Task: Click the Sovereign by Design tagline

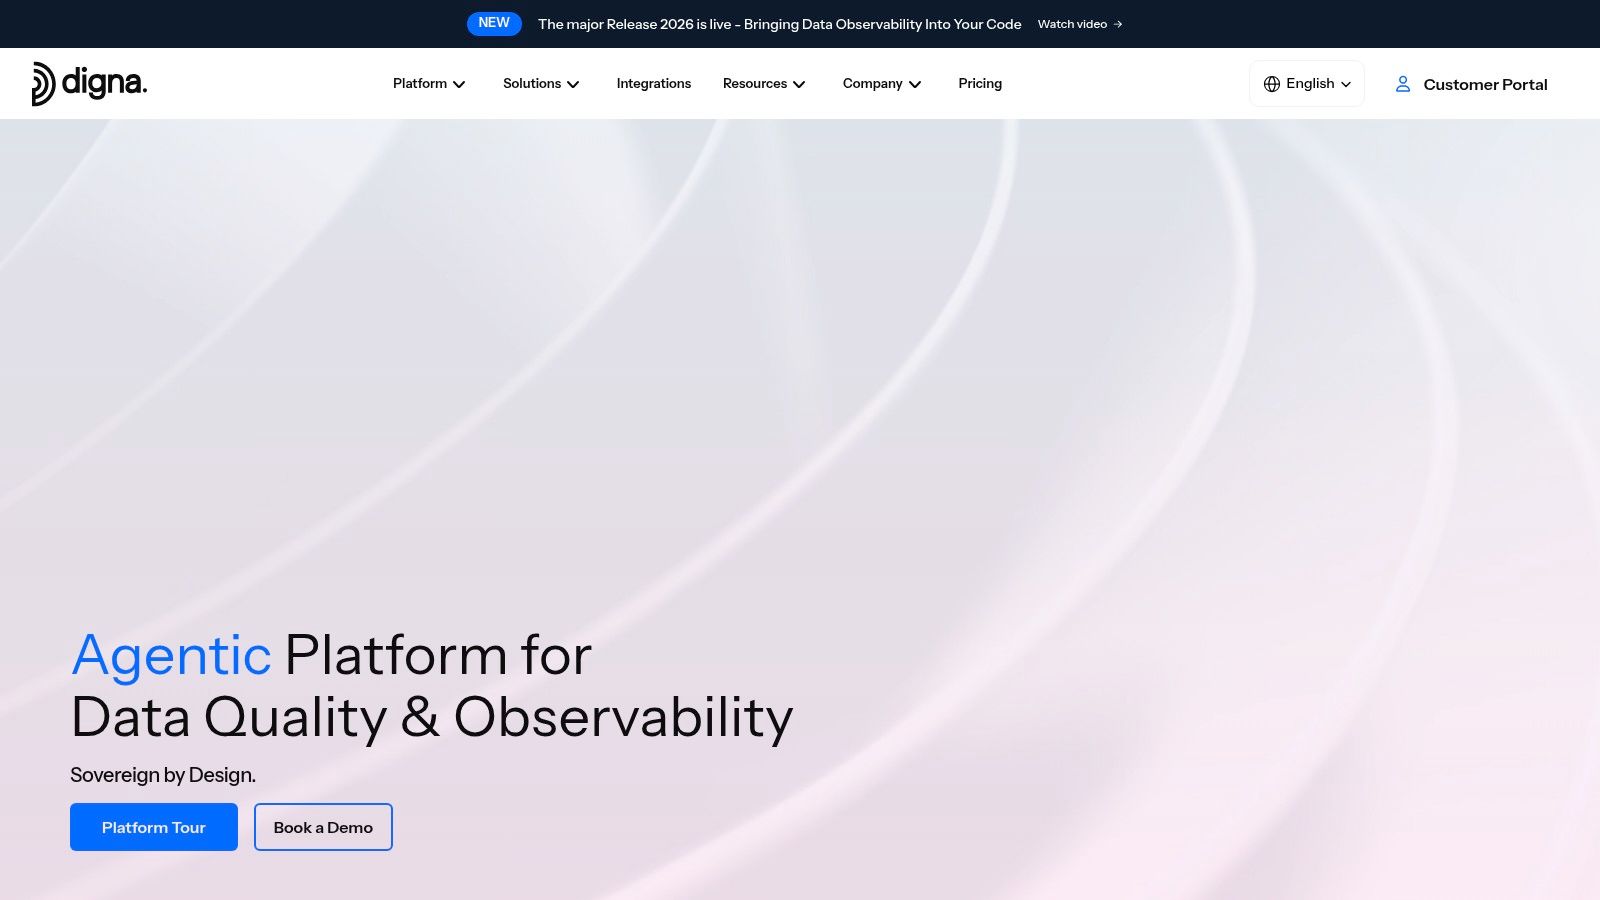Action: [163, 775]
